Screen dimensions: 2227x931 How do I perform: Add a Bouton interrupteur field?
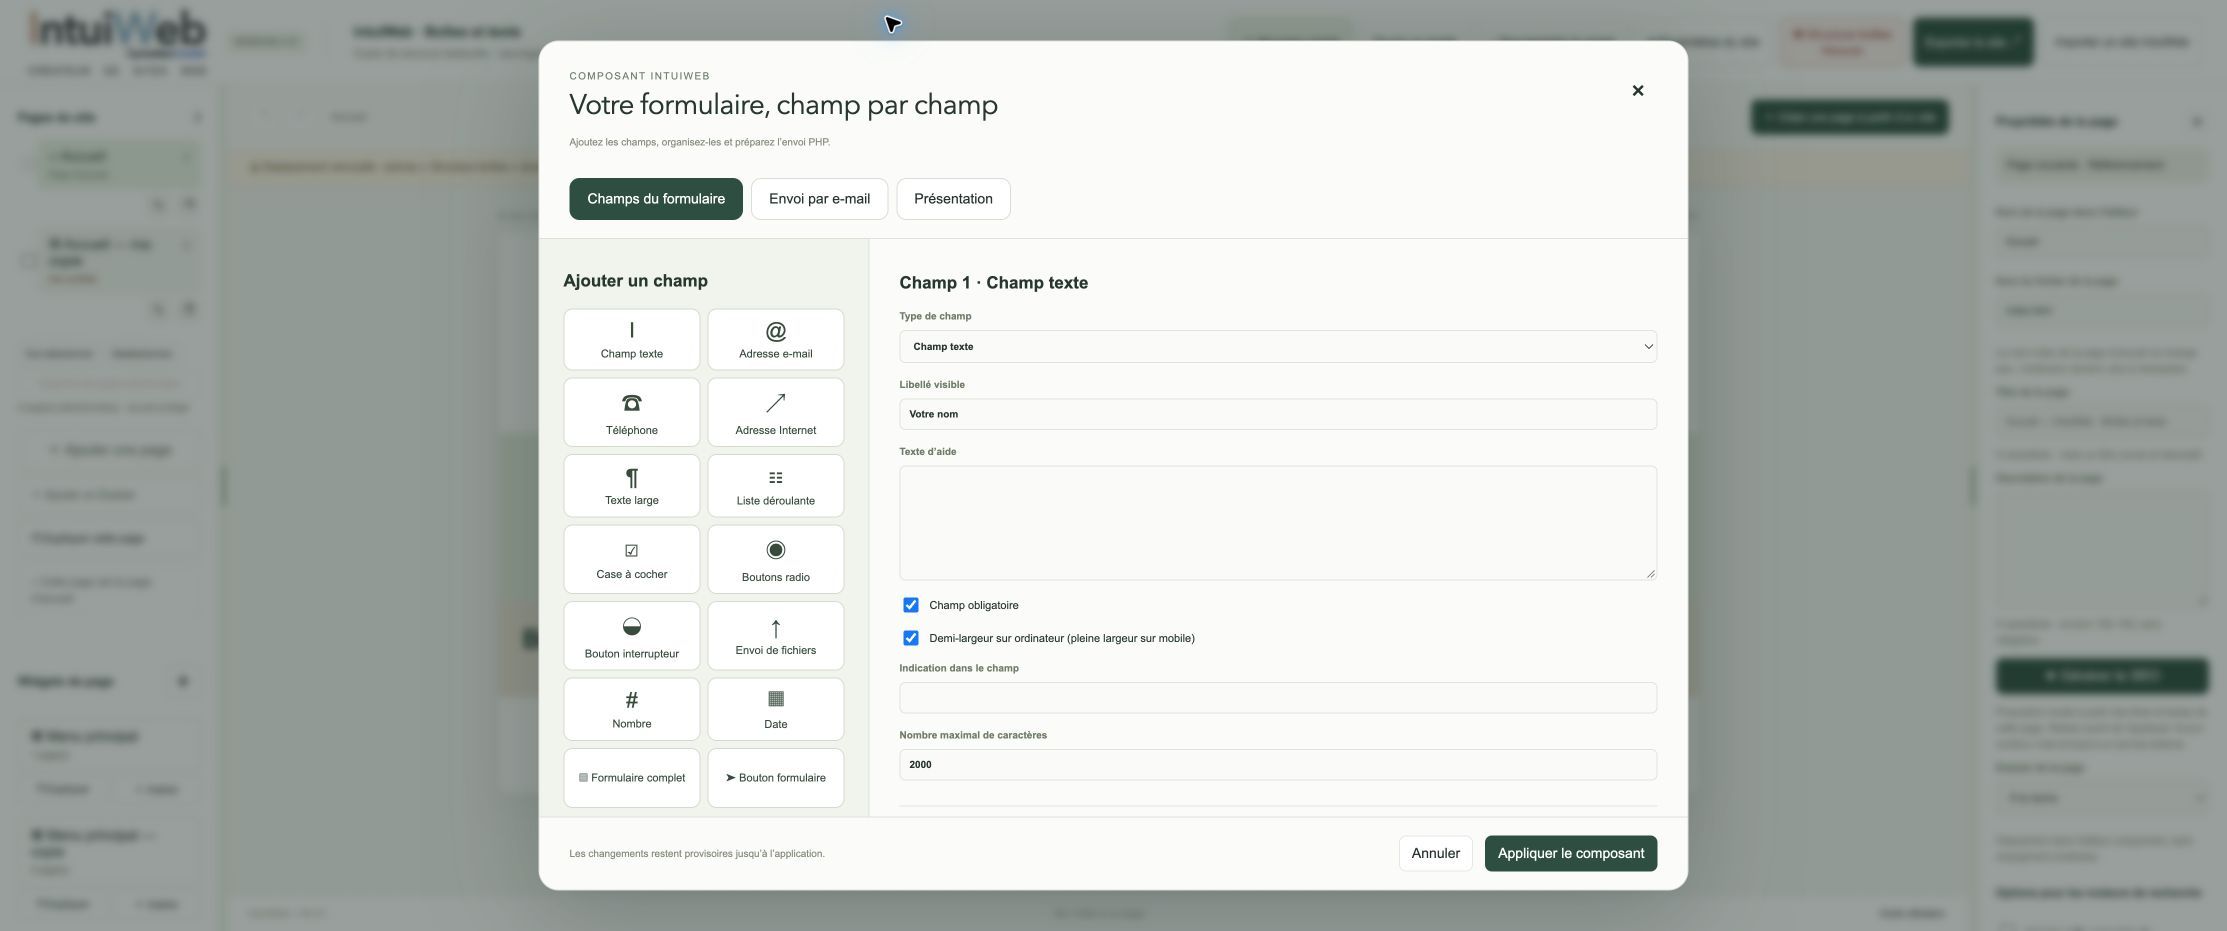pyautogui.click(x=631, y=636)
